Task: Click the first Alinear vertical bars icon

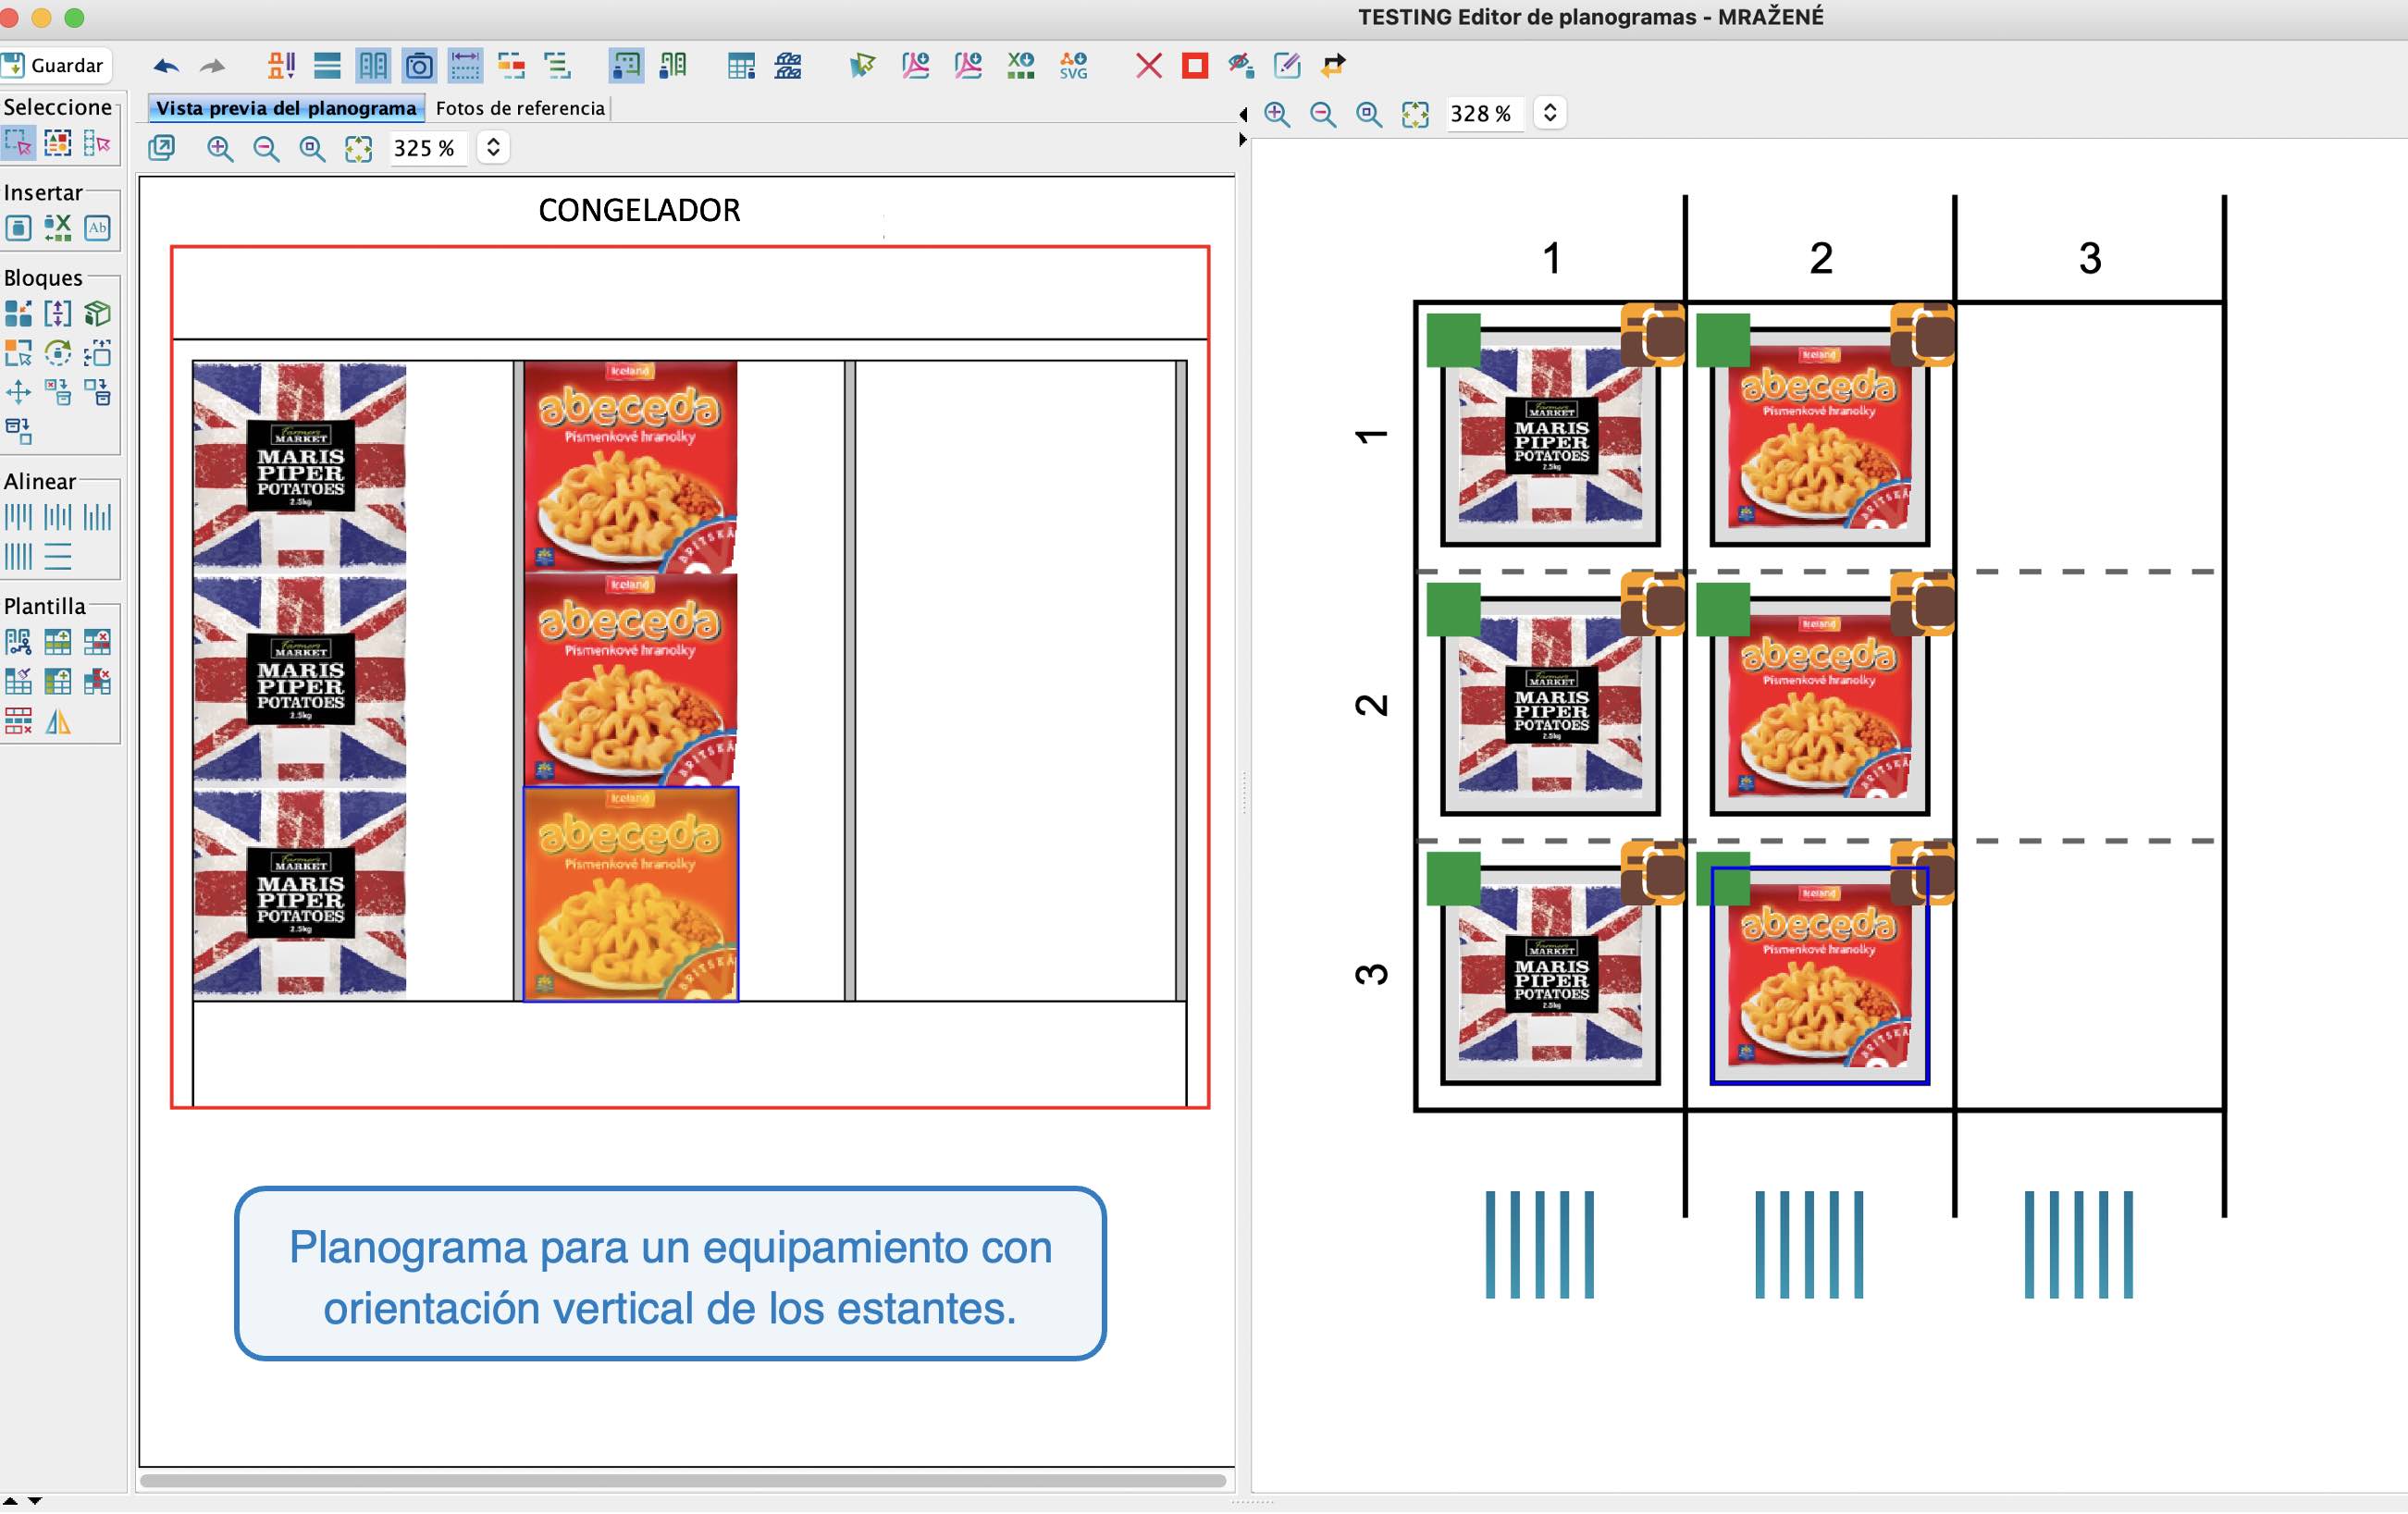Action: coord(18,517)
